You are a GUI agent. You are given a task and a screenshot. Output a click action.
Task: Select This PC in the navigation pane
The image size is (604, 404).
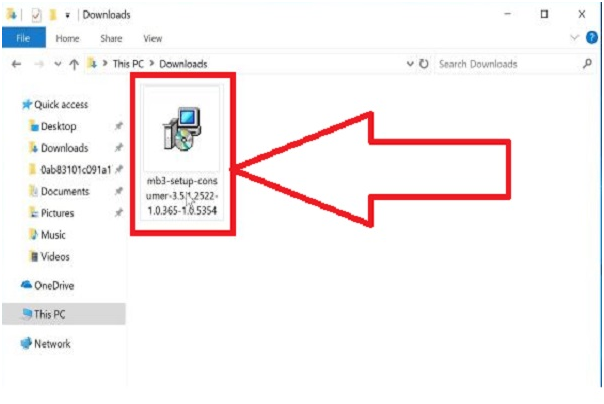(x=64, y=314)
